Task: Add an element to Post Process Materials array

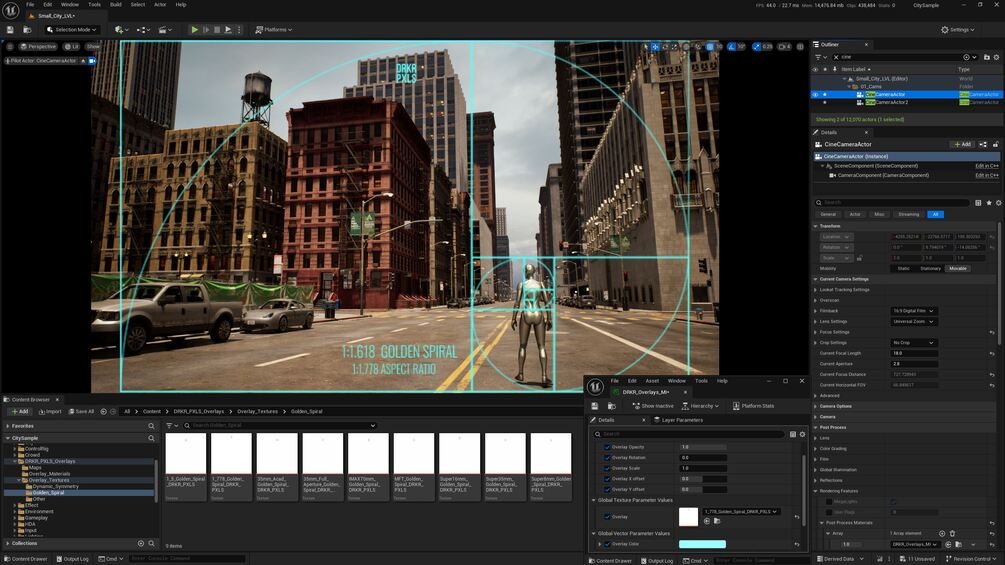Action: click(x=941, y=534)
